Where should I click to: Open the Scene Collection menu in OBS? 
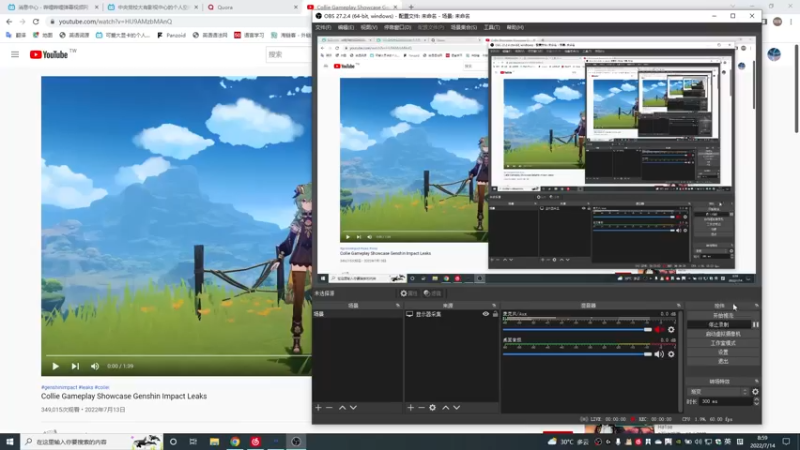(463, 28)
